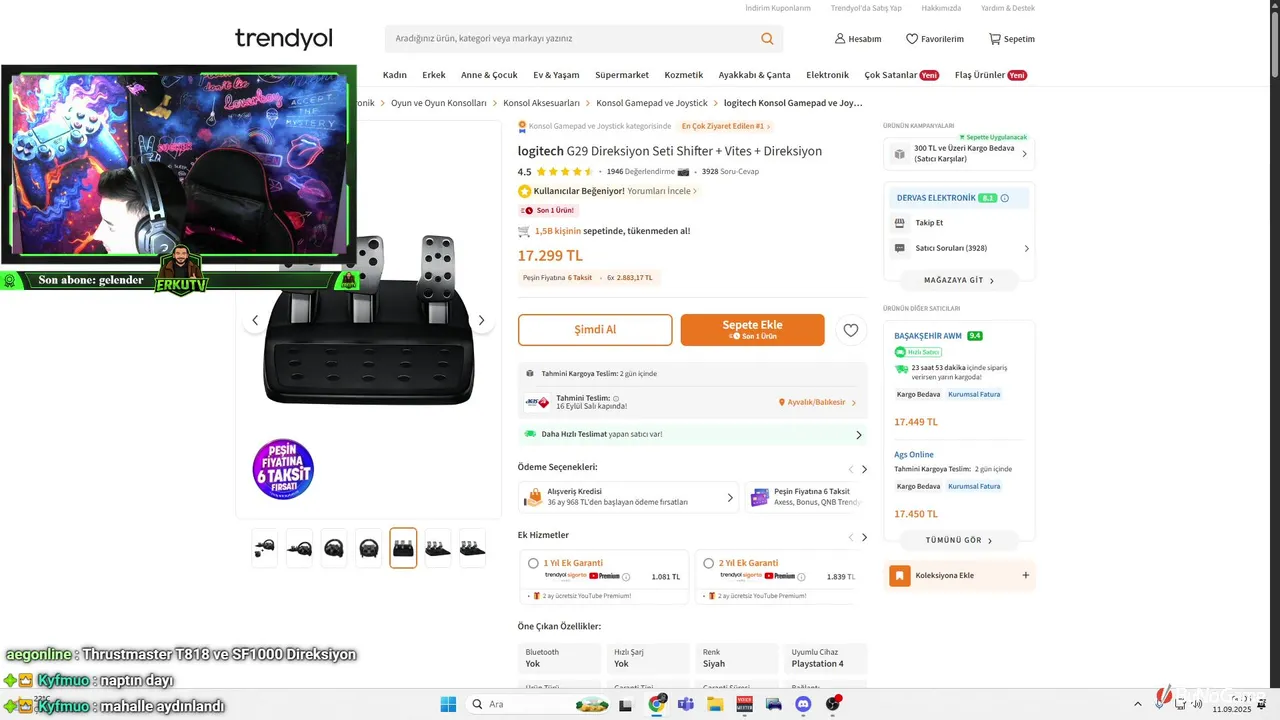Click the product search input field
Image resolution: width=1280 pixels, height=720 pixels.
(x=572, y=39)
